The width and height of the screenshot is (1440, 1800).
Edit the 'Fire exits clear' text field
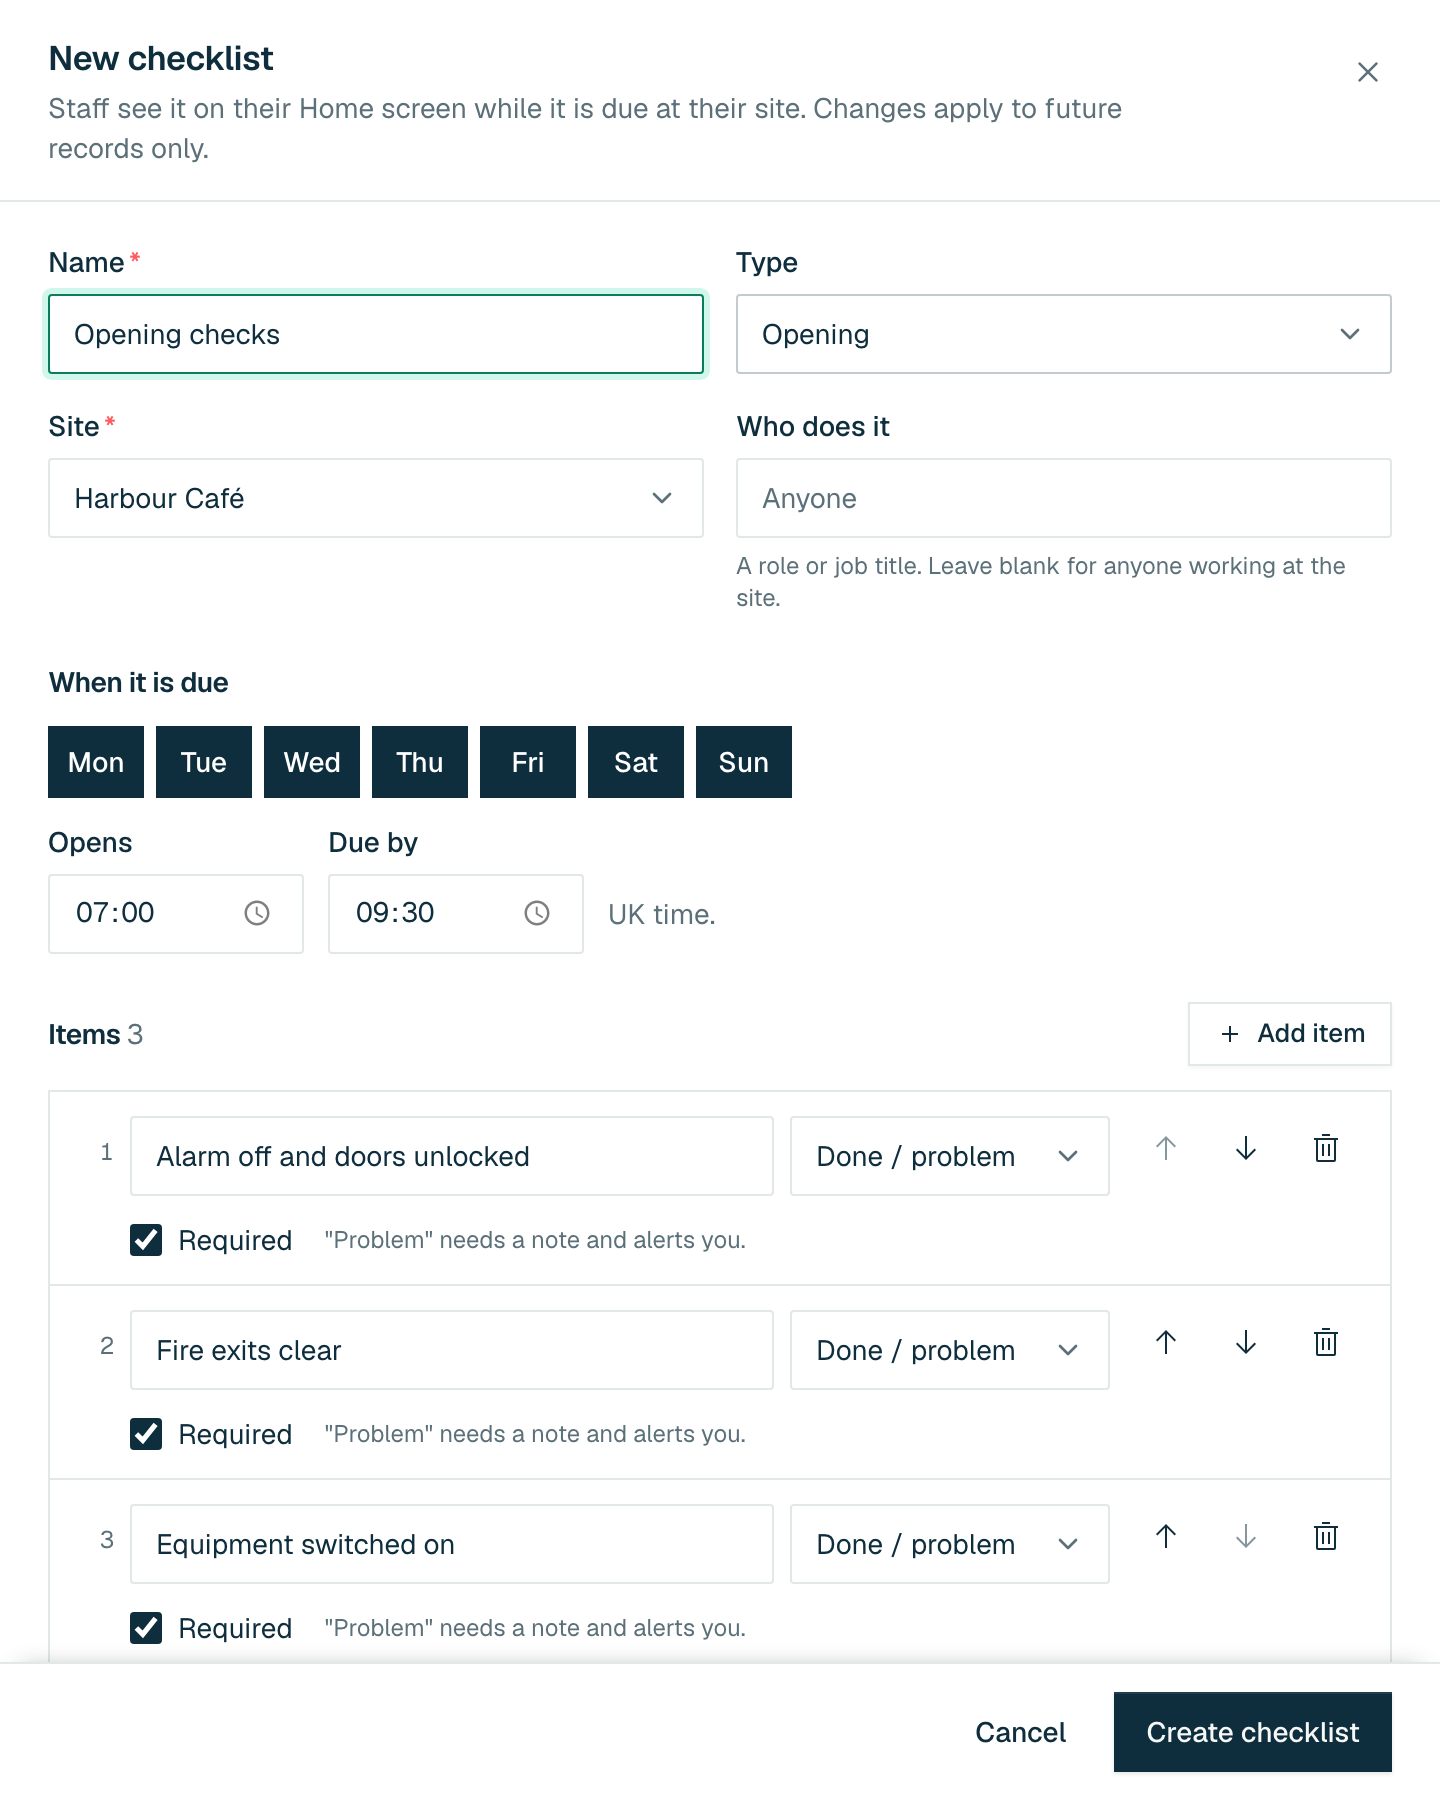click(452, 1350)
